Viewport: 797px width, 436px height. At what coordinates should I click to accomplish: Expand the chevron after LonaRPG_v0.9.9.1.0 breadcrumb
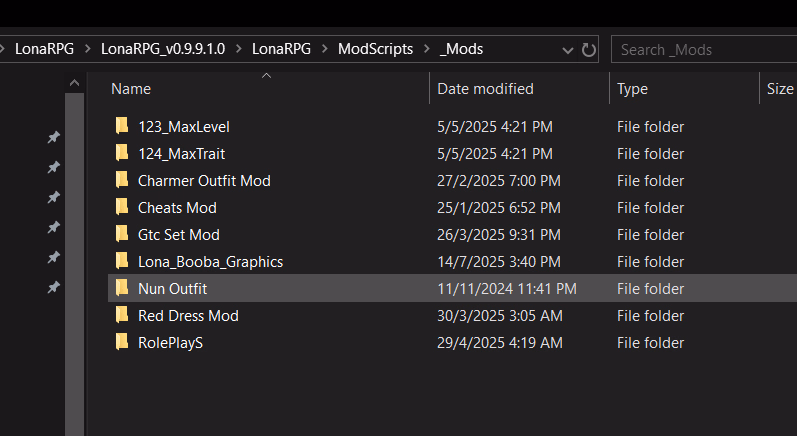(239, 49)
